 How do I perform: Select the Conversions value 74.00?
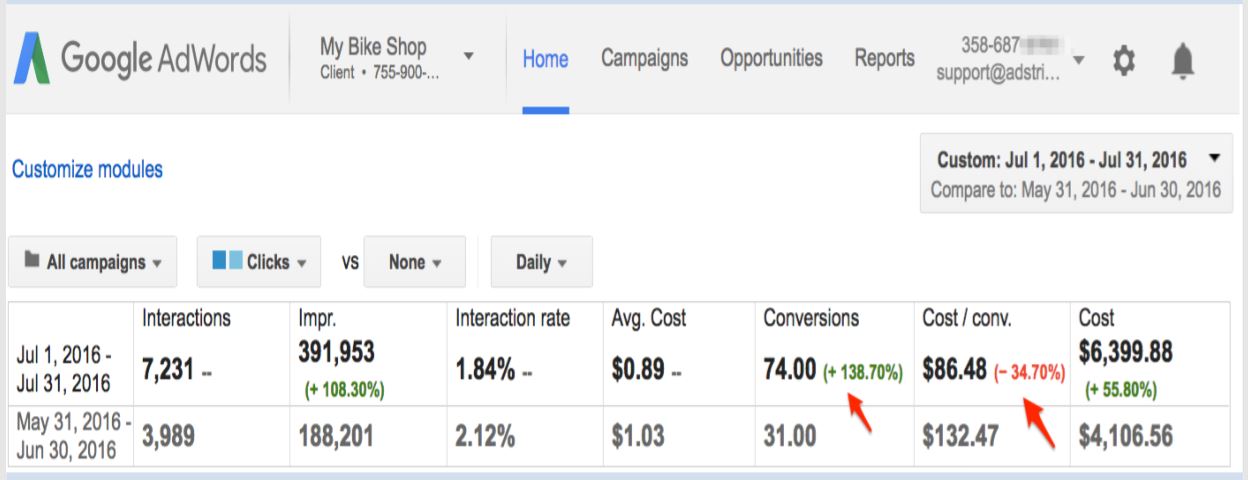click(789, 372)
